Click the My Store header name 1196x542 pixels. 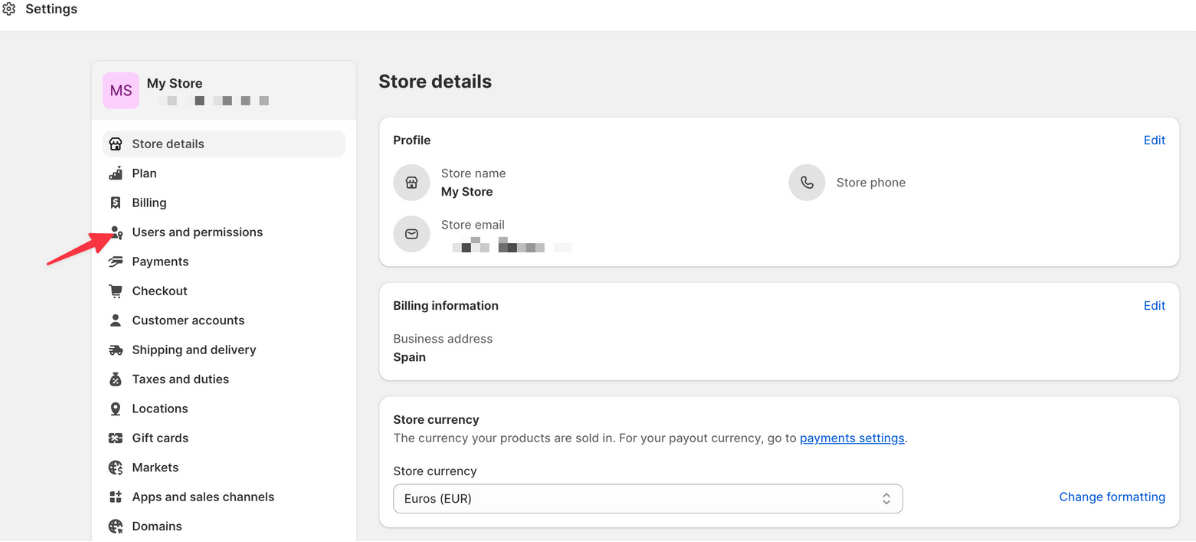(175, 84)
